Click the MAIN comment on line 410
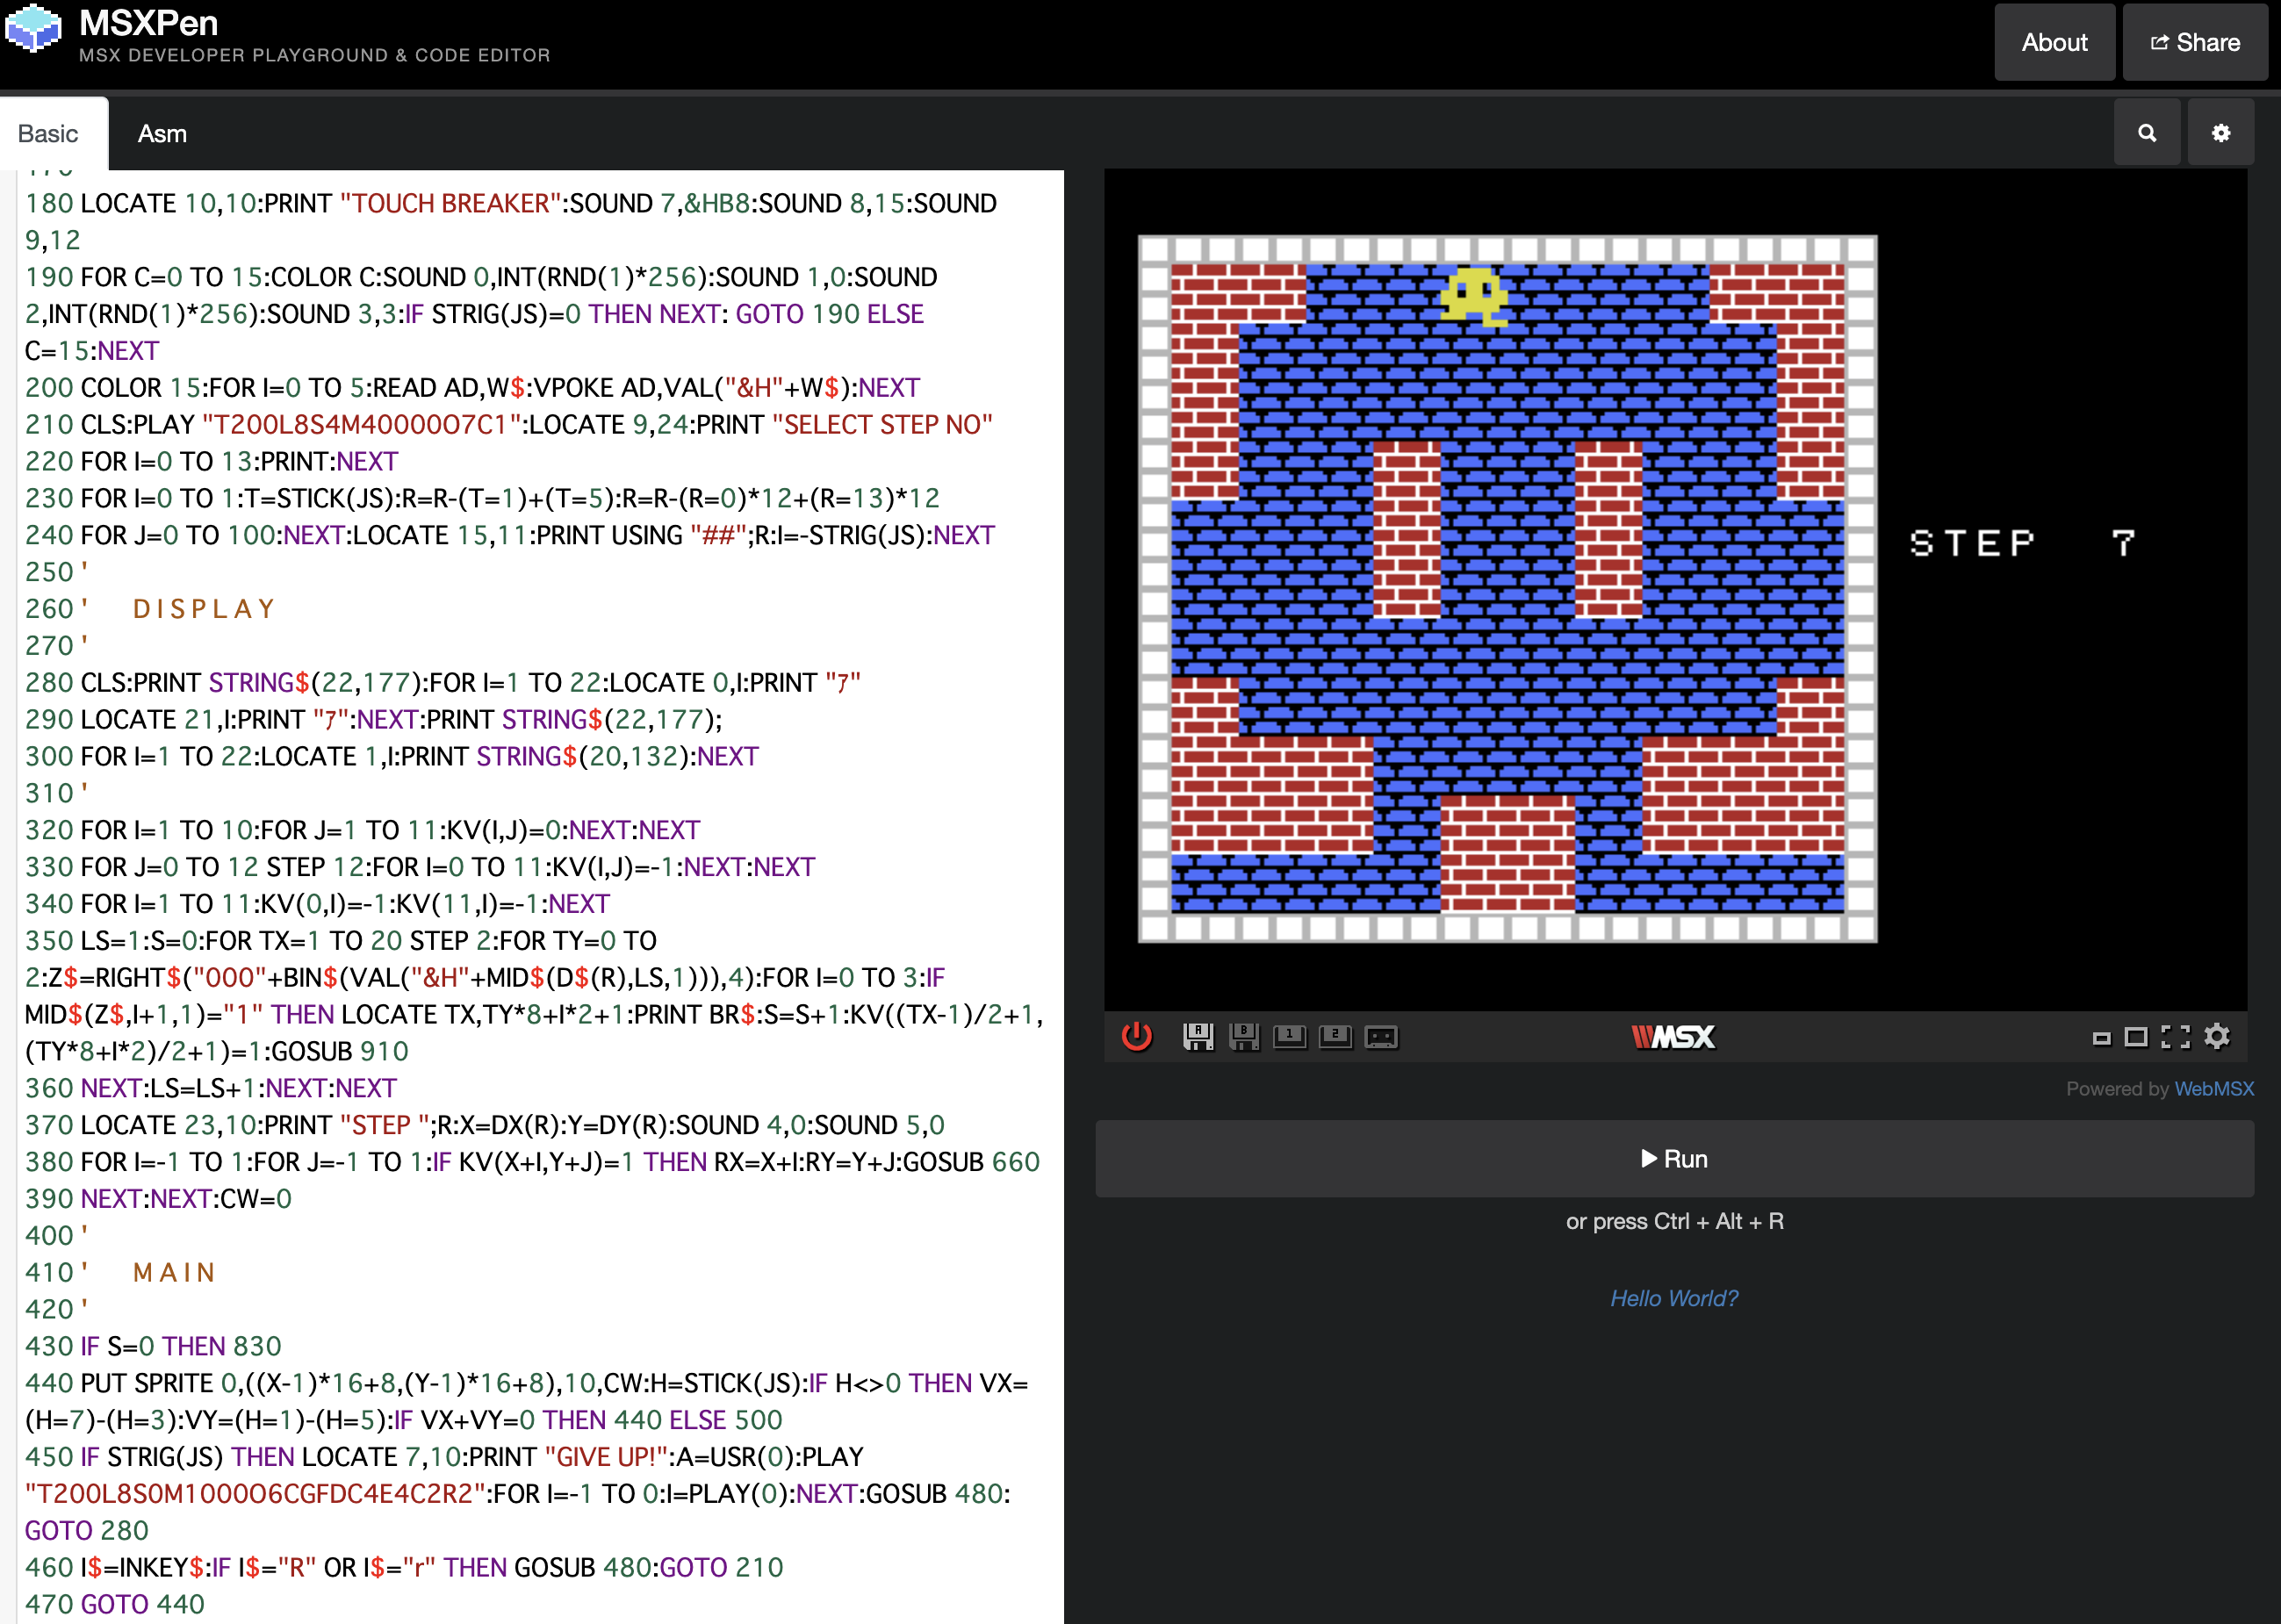Screen dimensions: 2281x1624 [174, 1272]
